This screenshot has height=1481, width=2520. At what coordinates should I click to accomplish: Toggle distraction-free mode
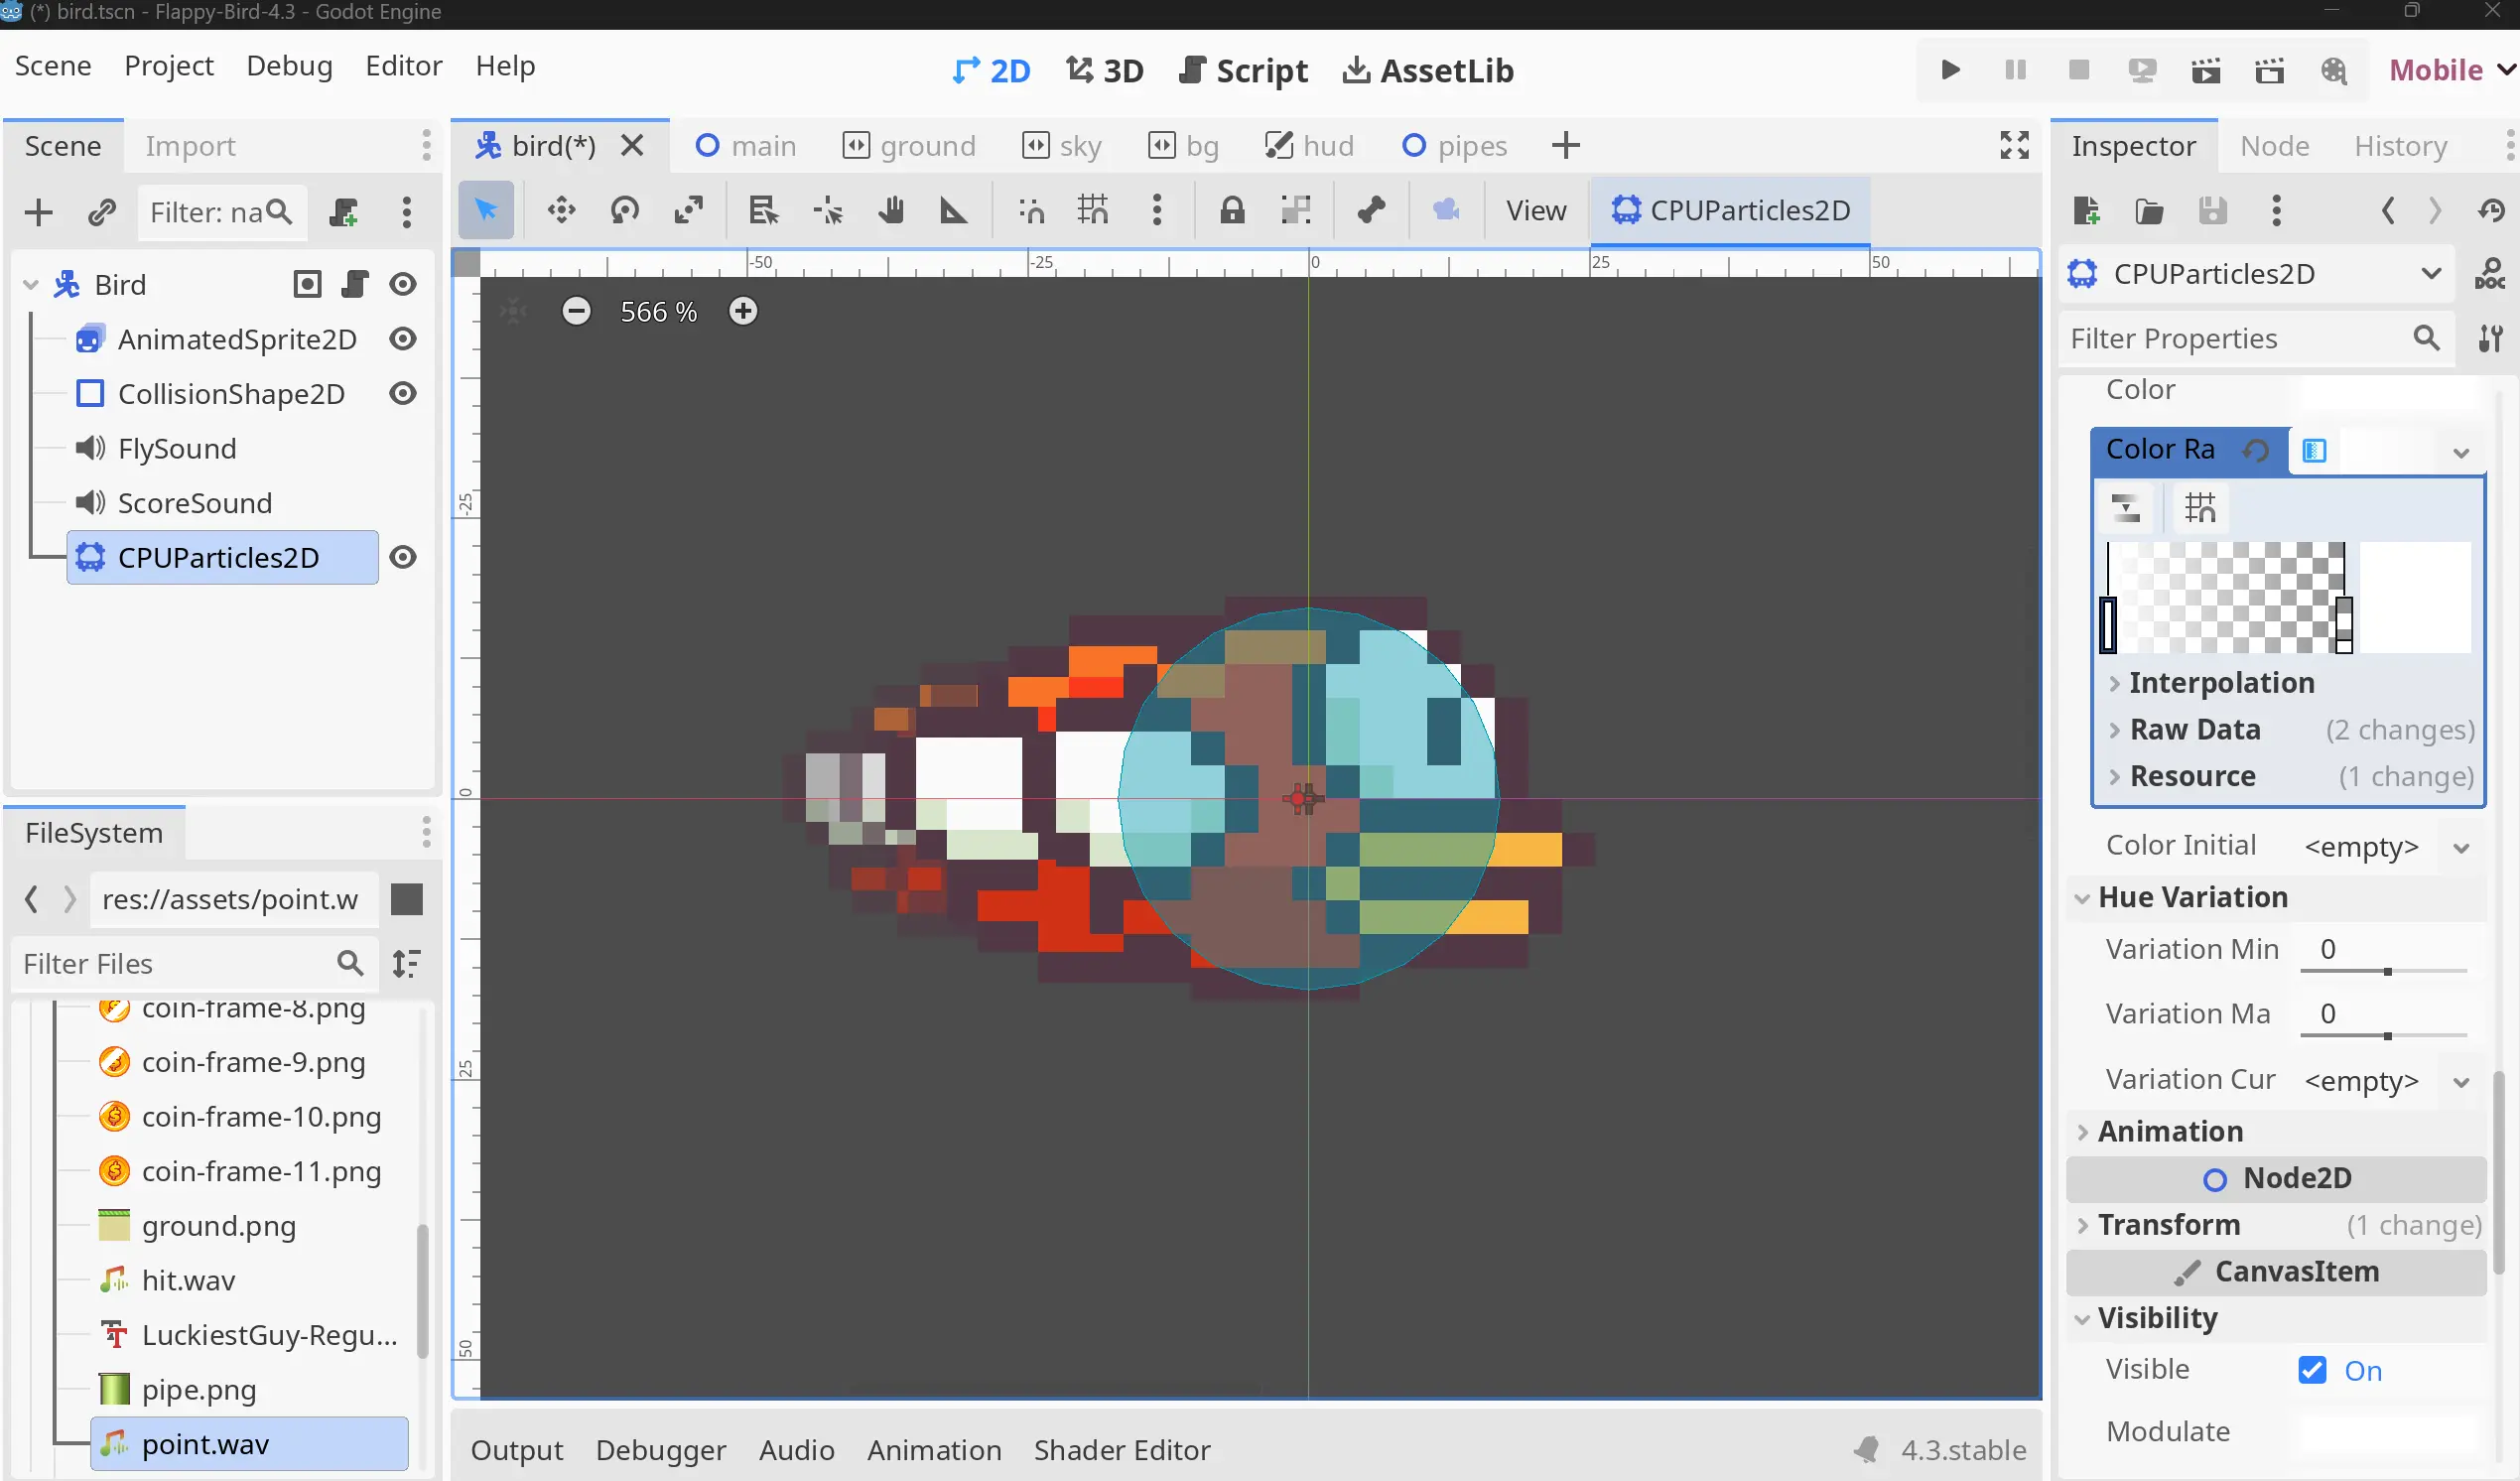point(2014,146)
